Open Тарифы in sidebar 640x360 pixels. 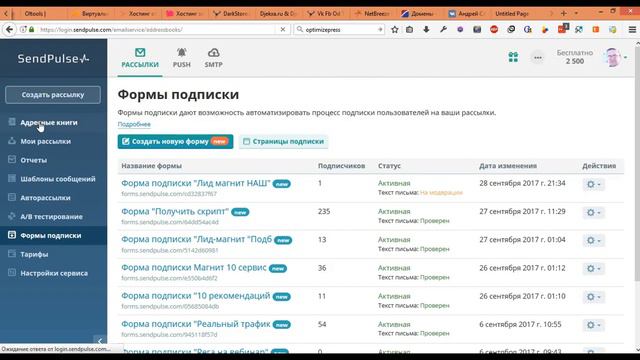34,254
